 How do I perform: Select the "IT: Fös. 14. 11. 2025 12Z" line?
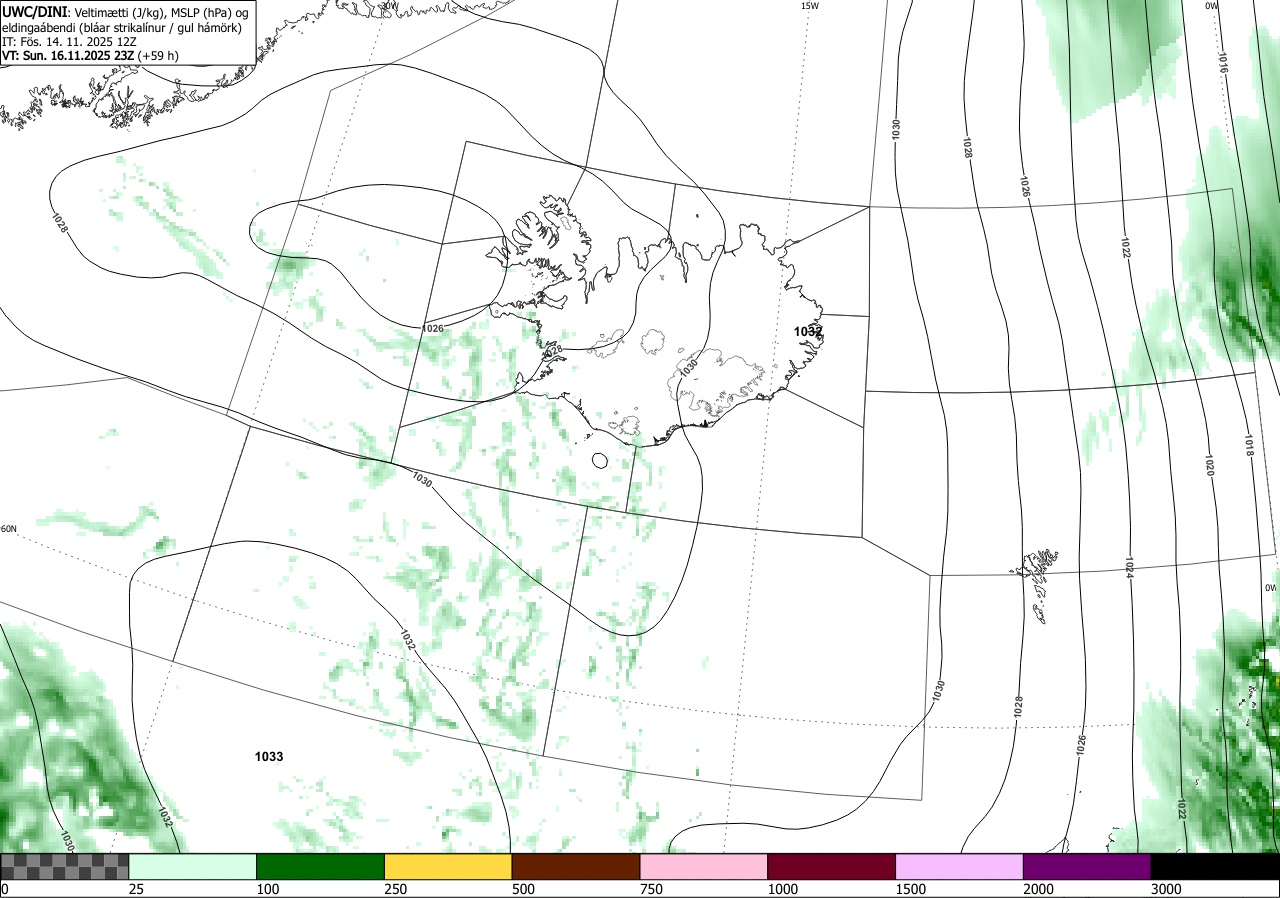(70, 42)
